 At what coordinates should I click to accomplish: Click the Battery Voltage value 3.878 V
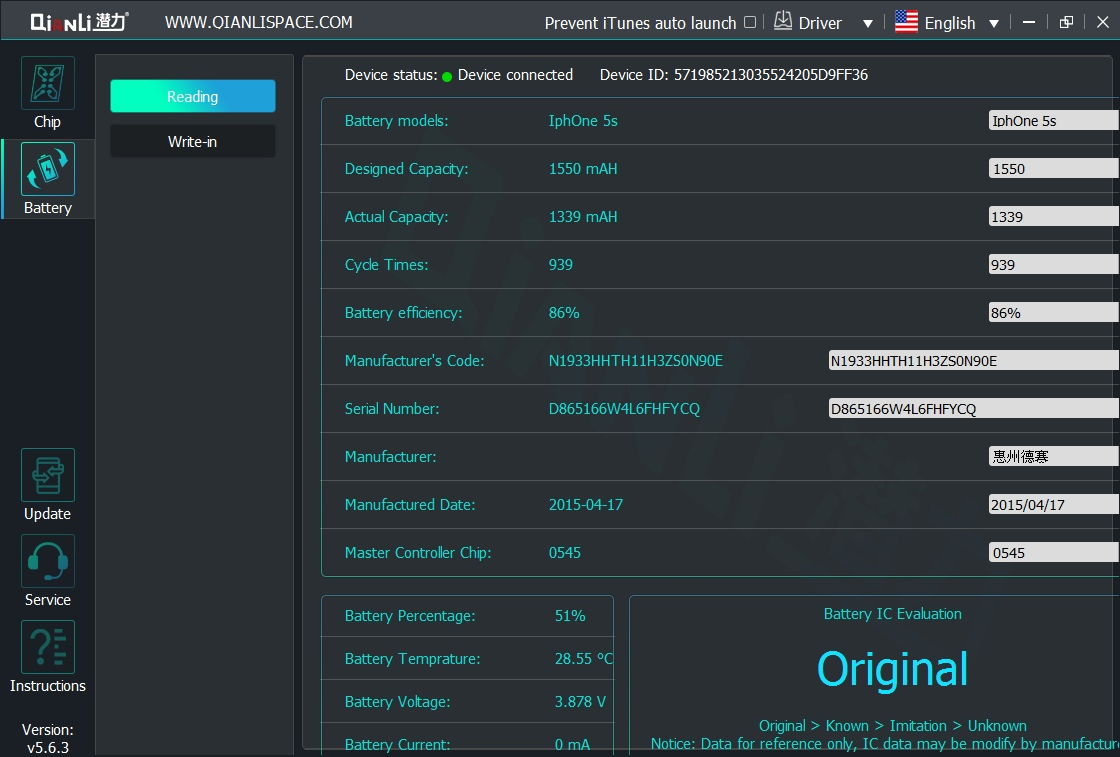[x=580, y=701]
